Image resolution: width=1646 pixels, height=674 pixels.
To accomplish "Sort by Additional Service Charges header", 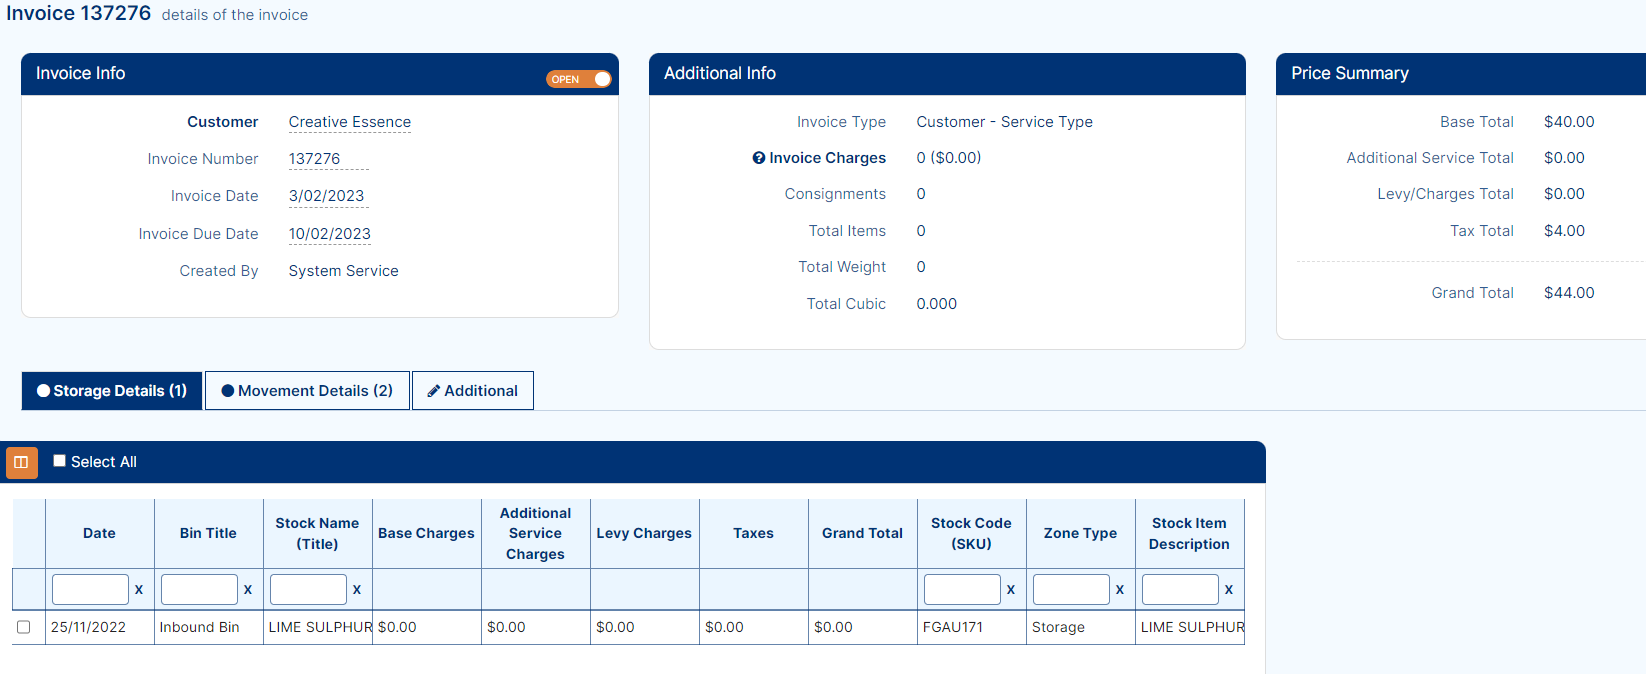I will coord(536,534).
